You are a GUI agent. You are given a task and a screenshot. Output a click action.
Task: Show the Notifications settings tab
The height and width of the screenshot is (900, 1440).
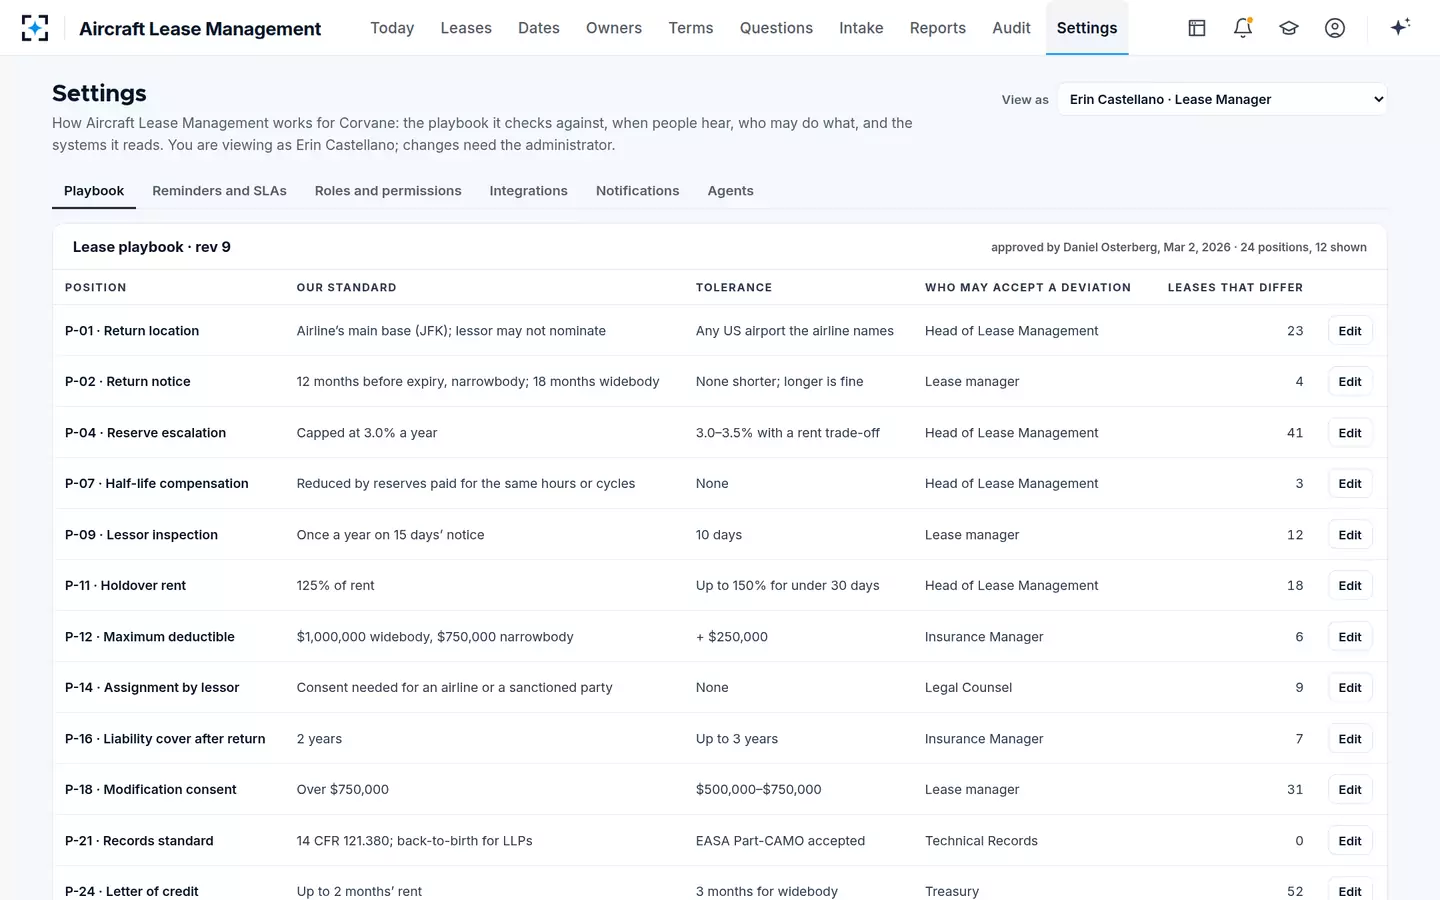coord(637,191)
